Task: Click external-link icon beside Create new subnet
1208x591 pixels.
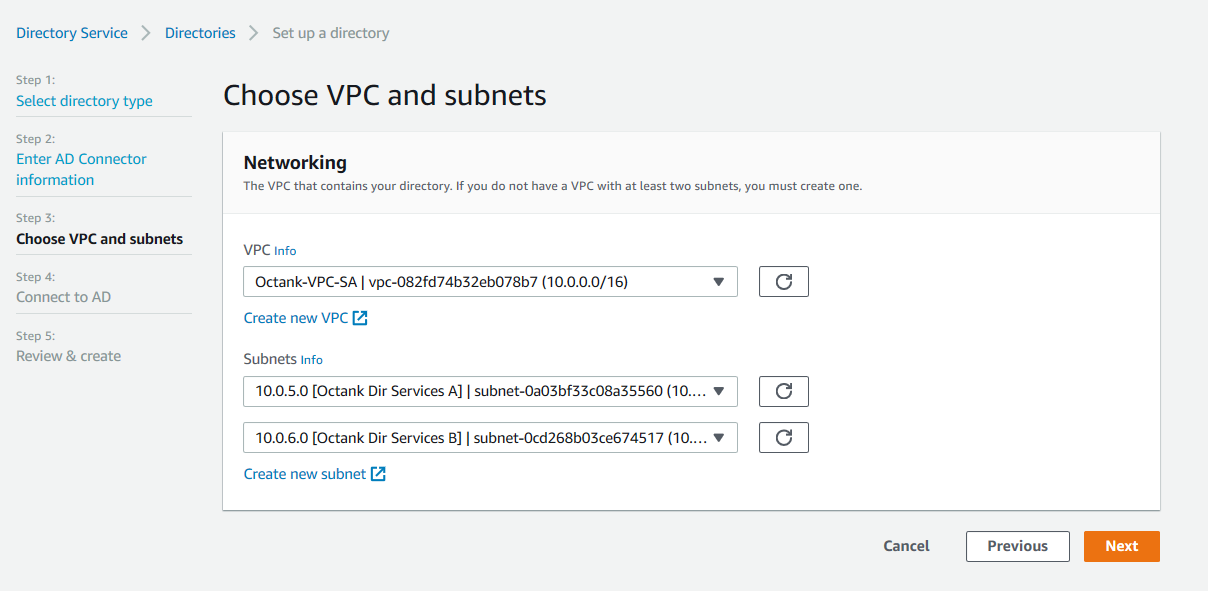Action: [x=378, y=474]
